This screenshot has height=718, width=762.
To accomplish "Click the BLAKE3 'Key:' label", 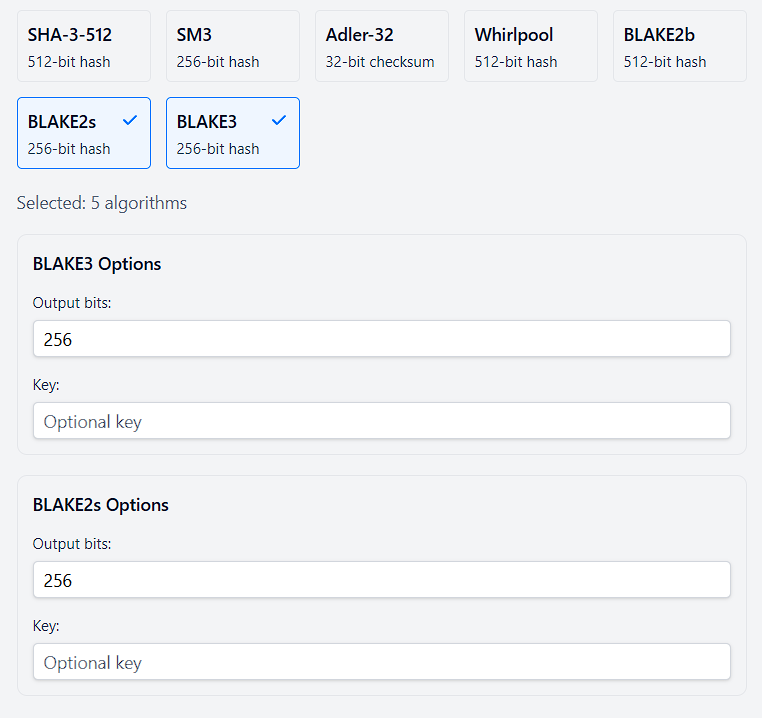I will tap(46, 385).
